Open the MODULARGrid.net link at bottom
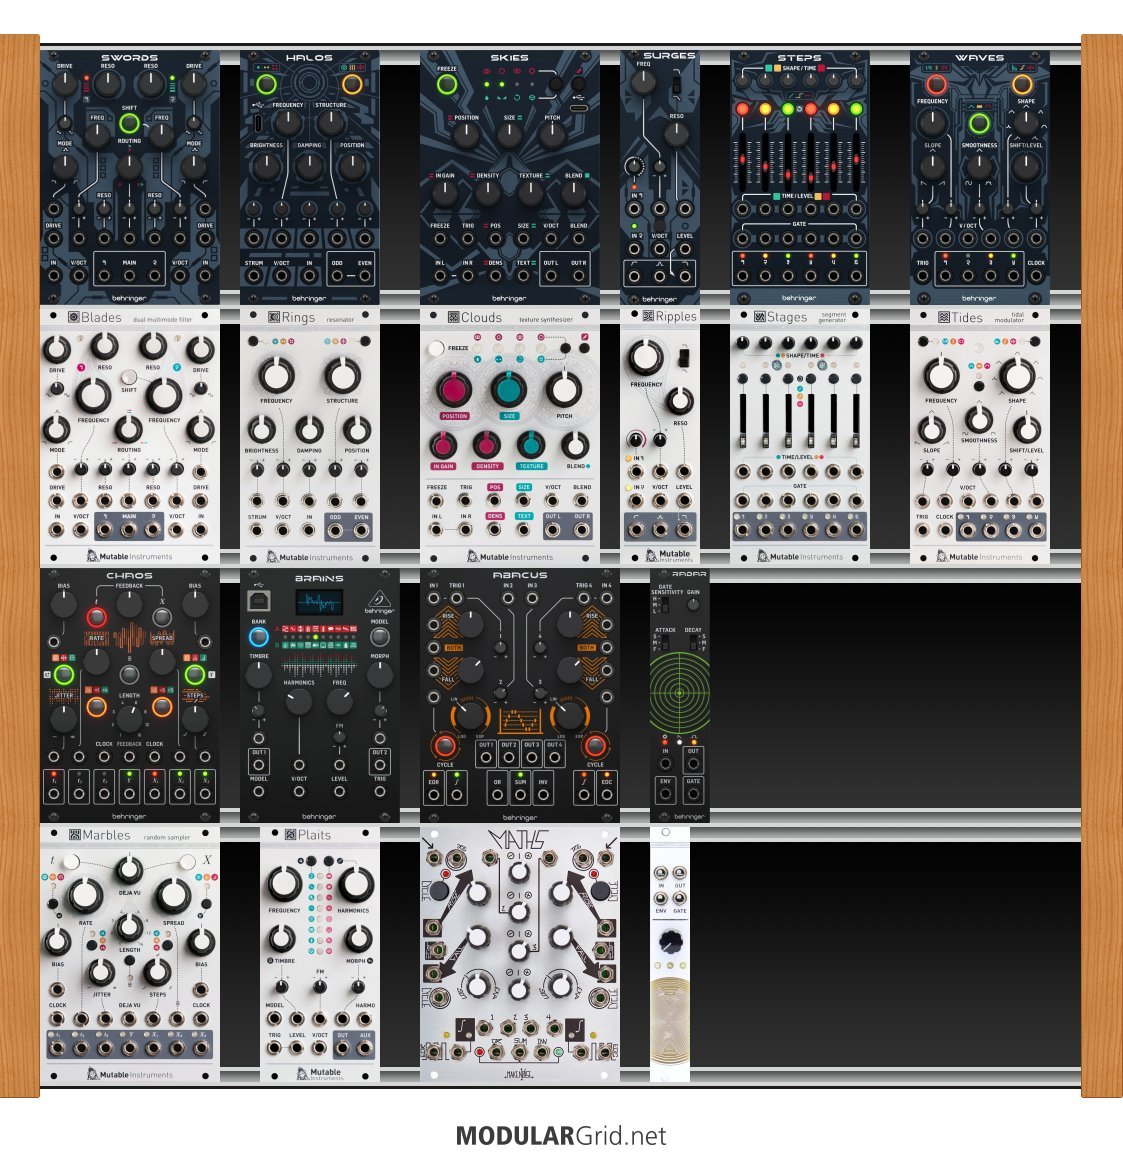Screen dimensions: 1123x1157 (560, 1136)
